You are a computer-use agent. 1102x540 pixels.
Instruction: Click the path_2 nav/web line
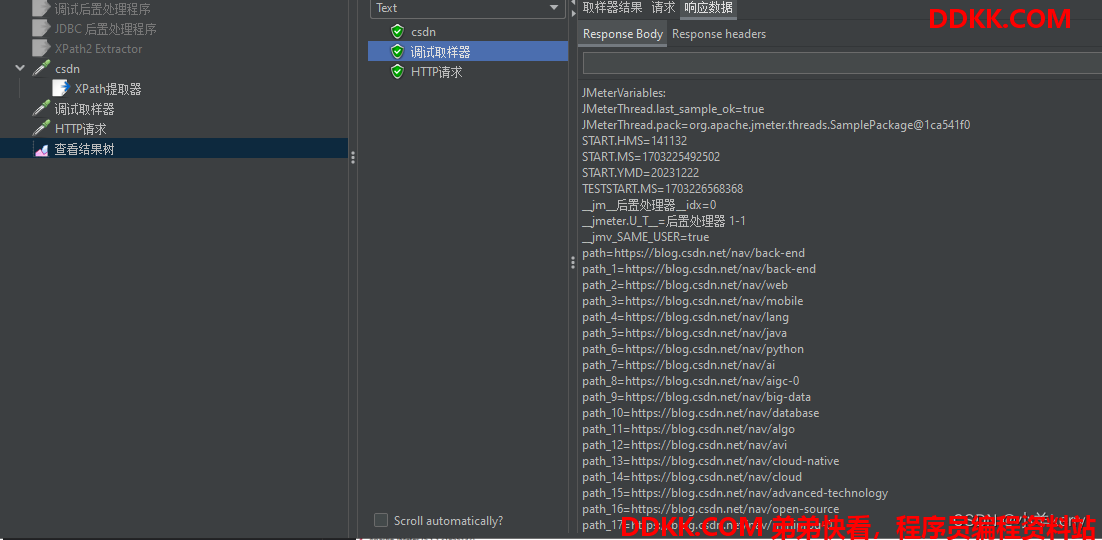click(685, 285)
